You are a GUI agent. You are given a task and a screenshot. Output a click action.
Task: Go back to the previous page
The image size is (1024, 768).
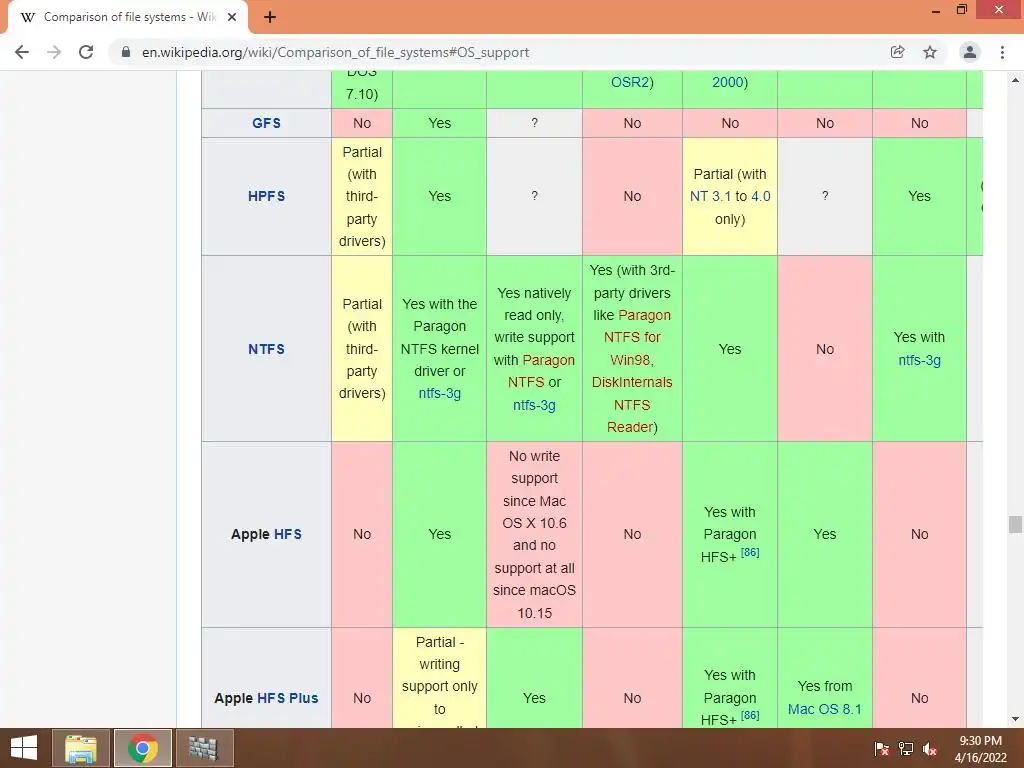point(22,52)
